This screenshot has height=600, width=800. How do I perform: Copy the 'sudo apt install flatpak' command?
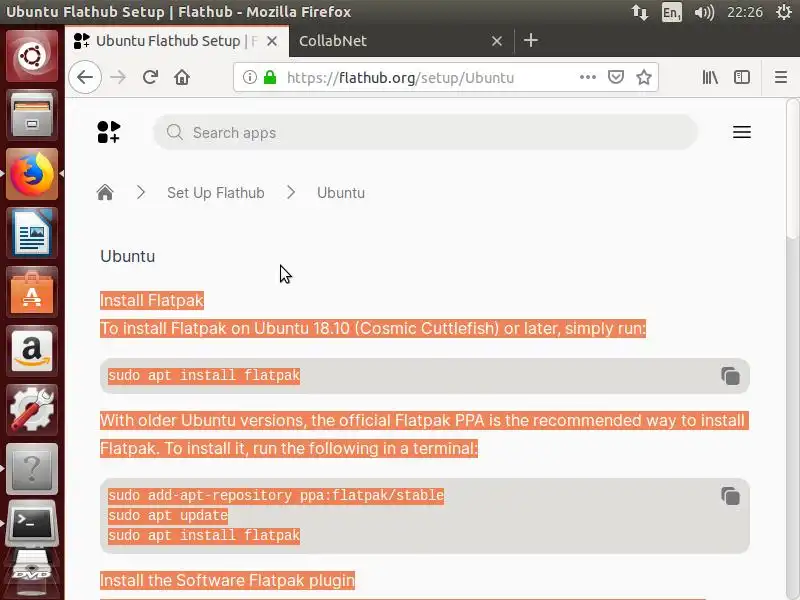point(730,376)
